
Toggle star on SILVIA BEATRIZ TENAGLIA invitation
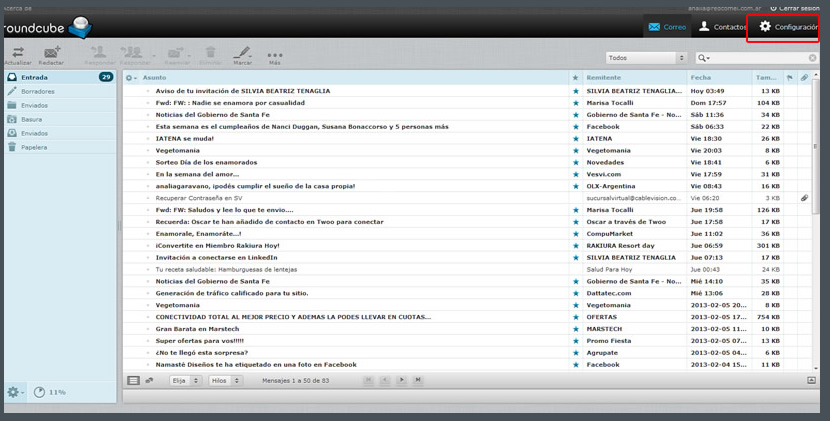coord(576,91)
